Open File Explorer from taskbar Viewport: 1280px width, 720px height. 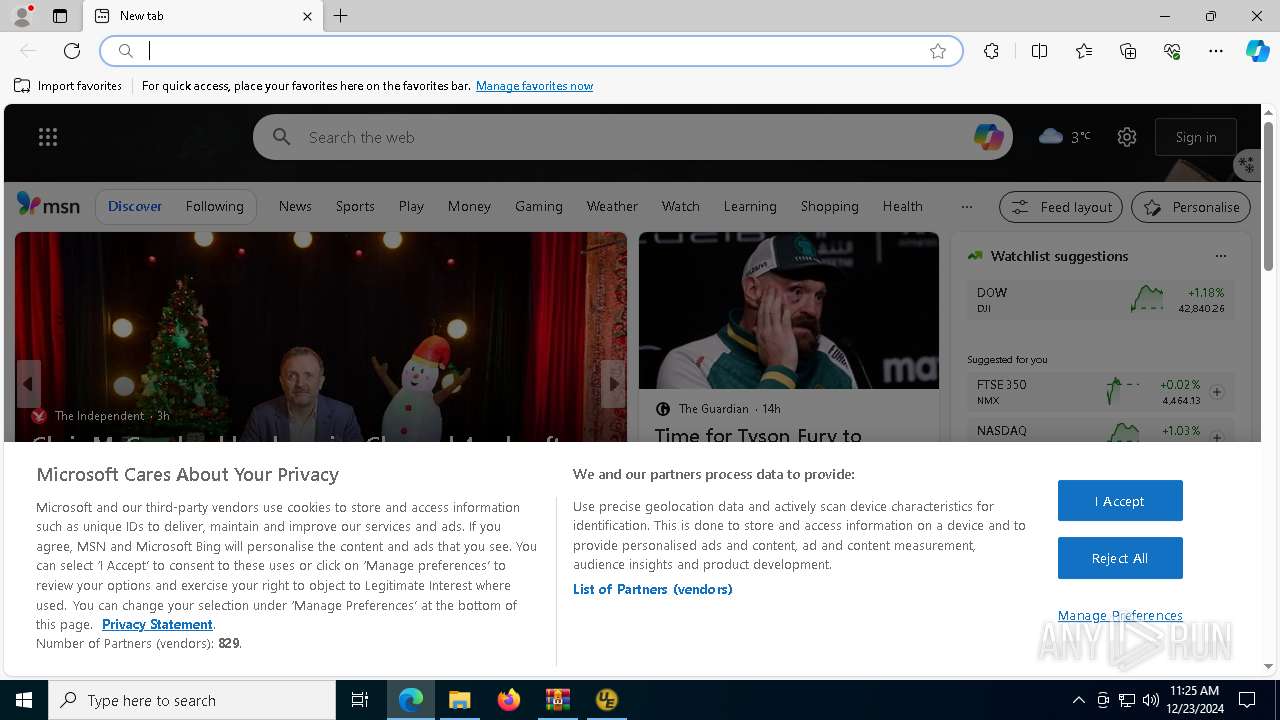click(459, 700)
